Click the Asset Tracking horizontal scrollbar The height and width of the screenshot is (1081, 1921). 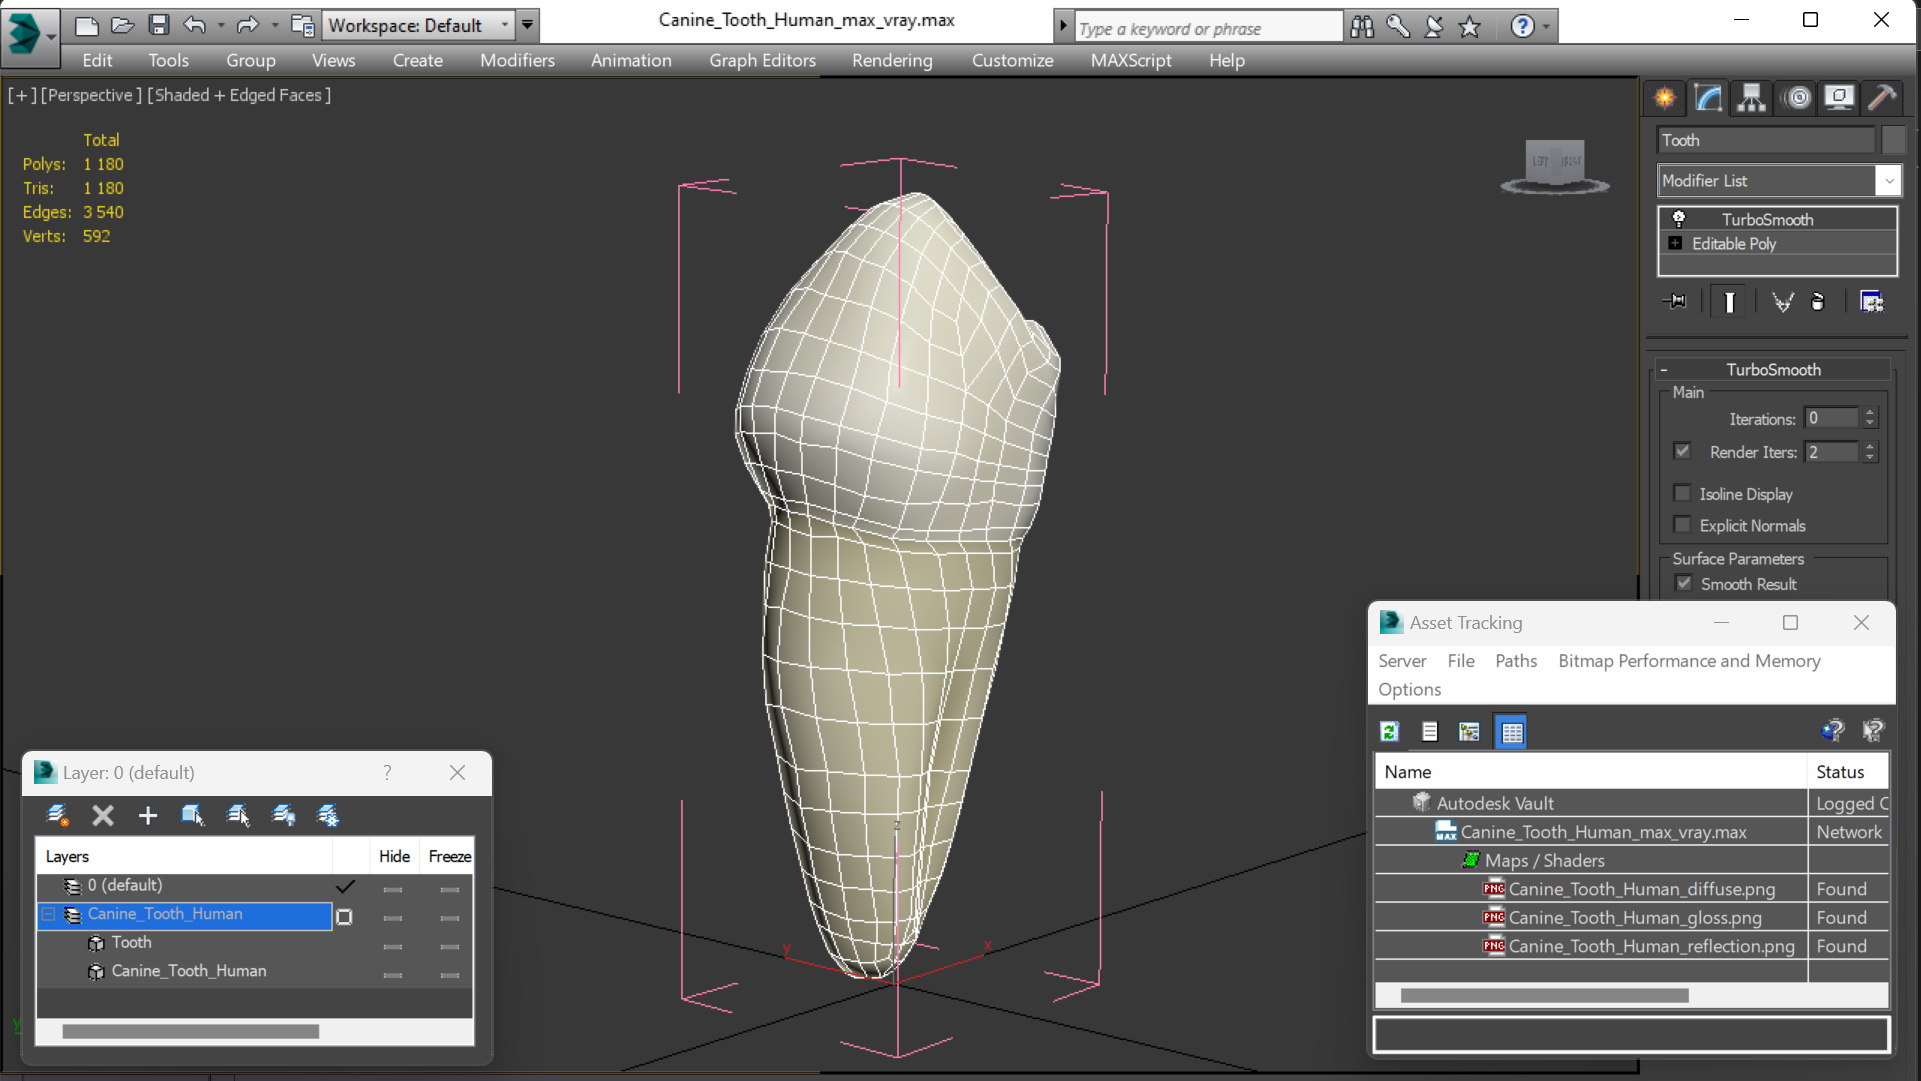coord(1544,996)
